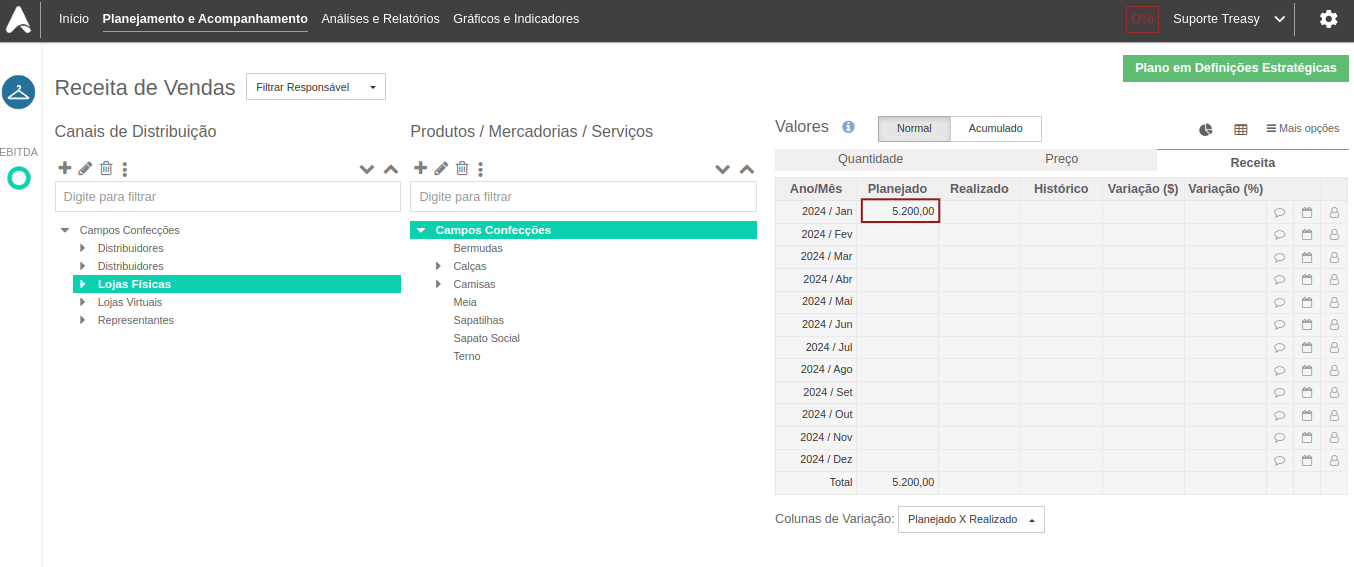Delete selected channel with trash icon

(105, 169)
